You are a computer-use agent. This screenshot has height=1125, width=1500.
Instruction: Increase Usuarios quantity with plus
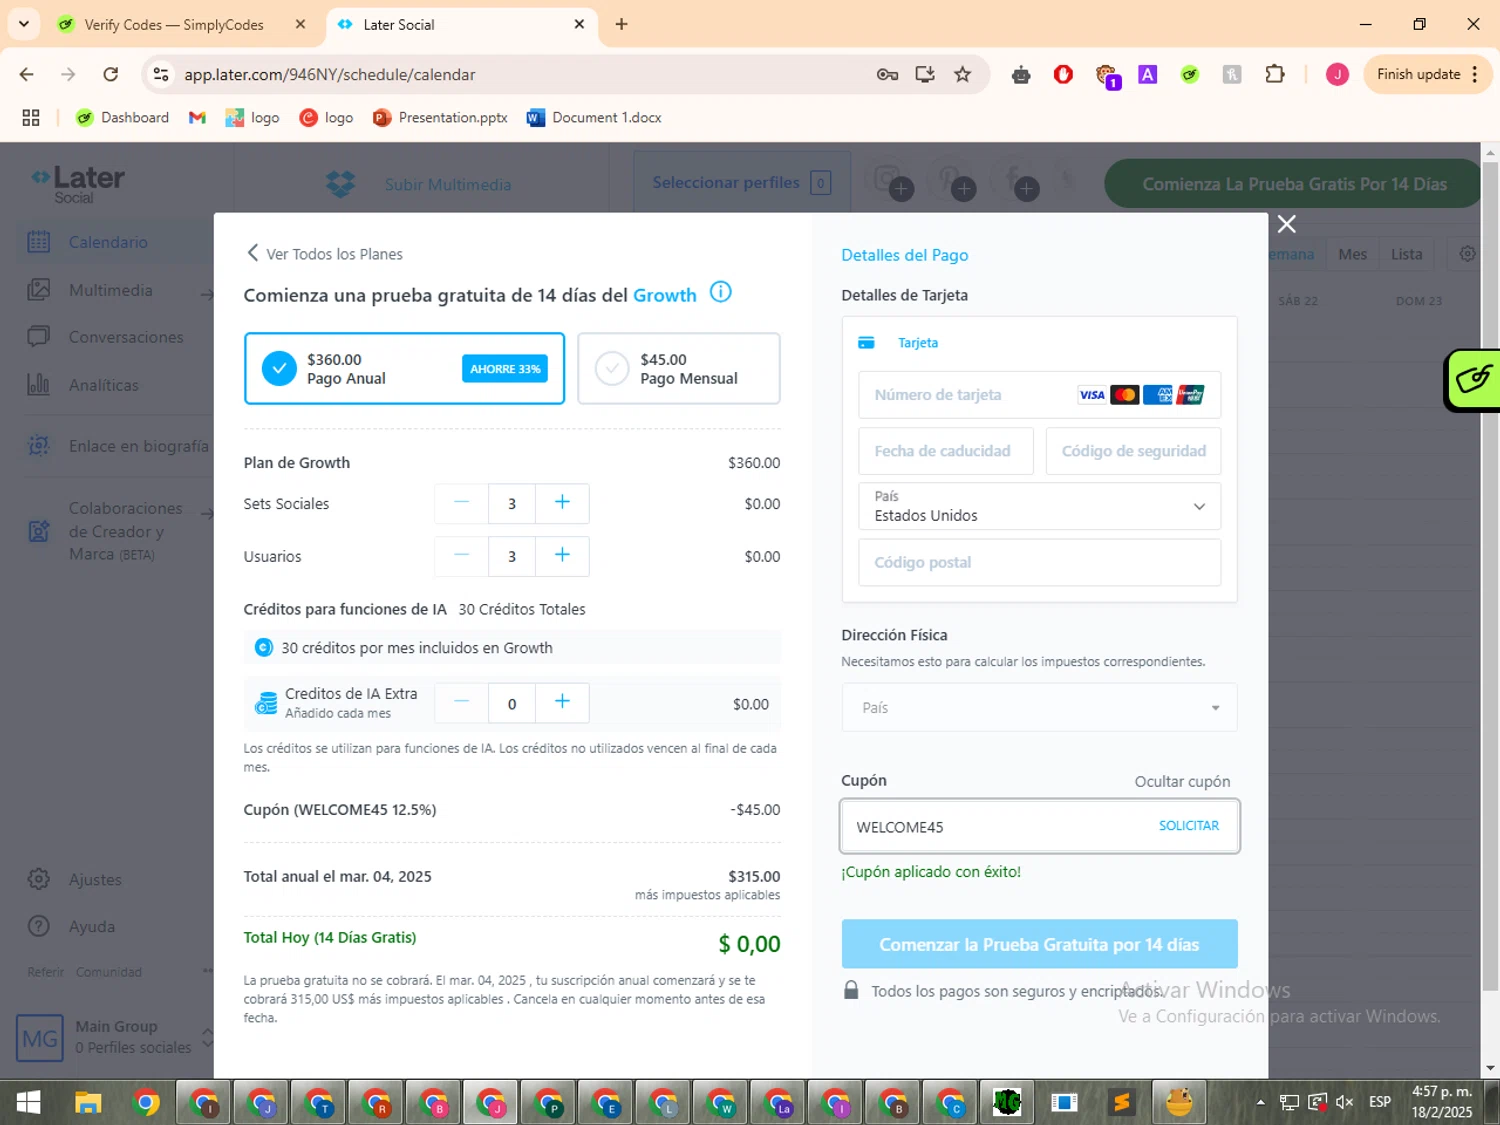(x=562, y=556)
